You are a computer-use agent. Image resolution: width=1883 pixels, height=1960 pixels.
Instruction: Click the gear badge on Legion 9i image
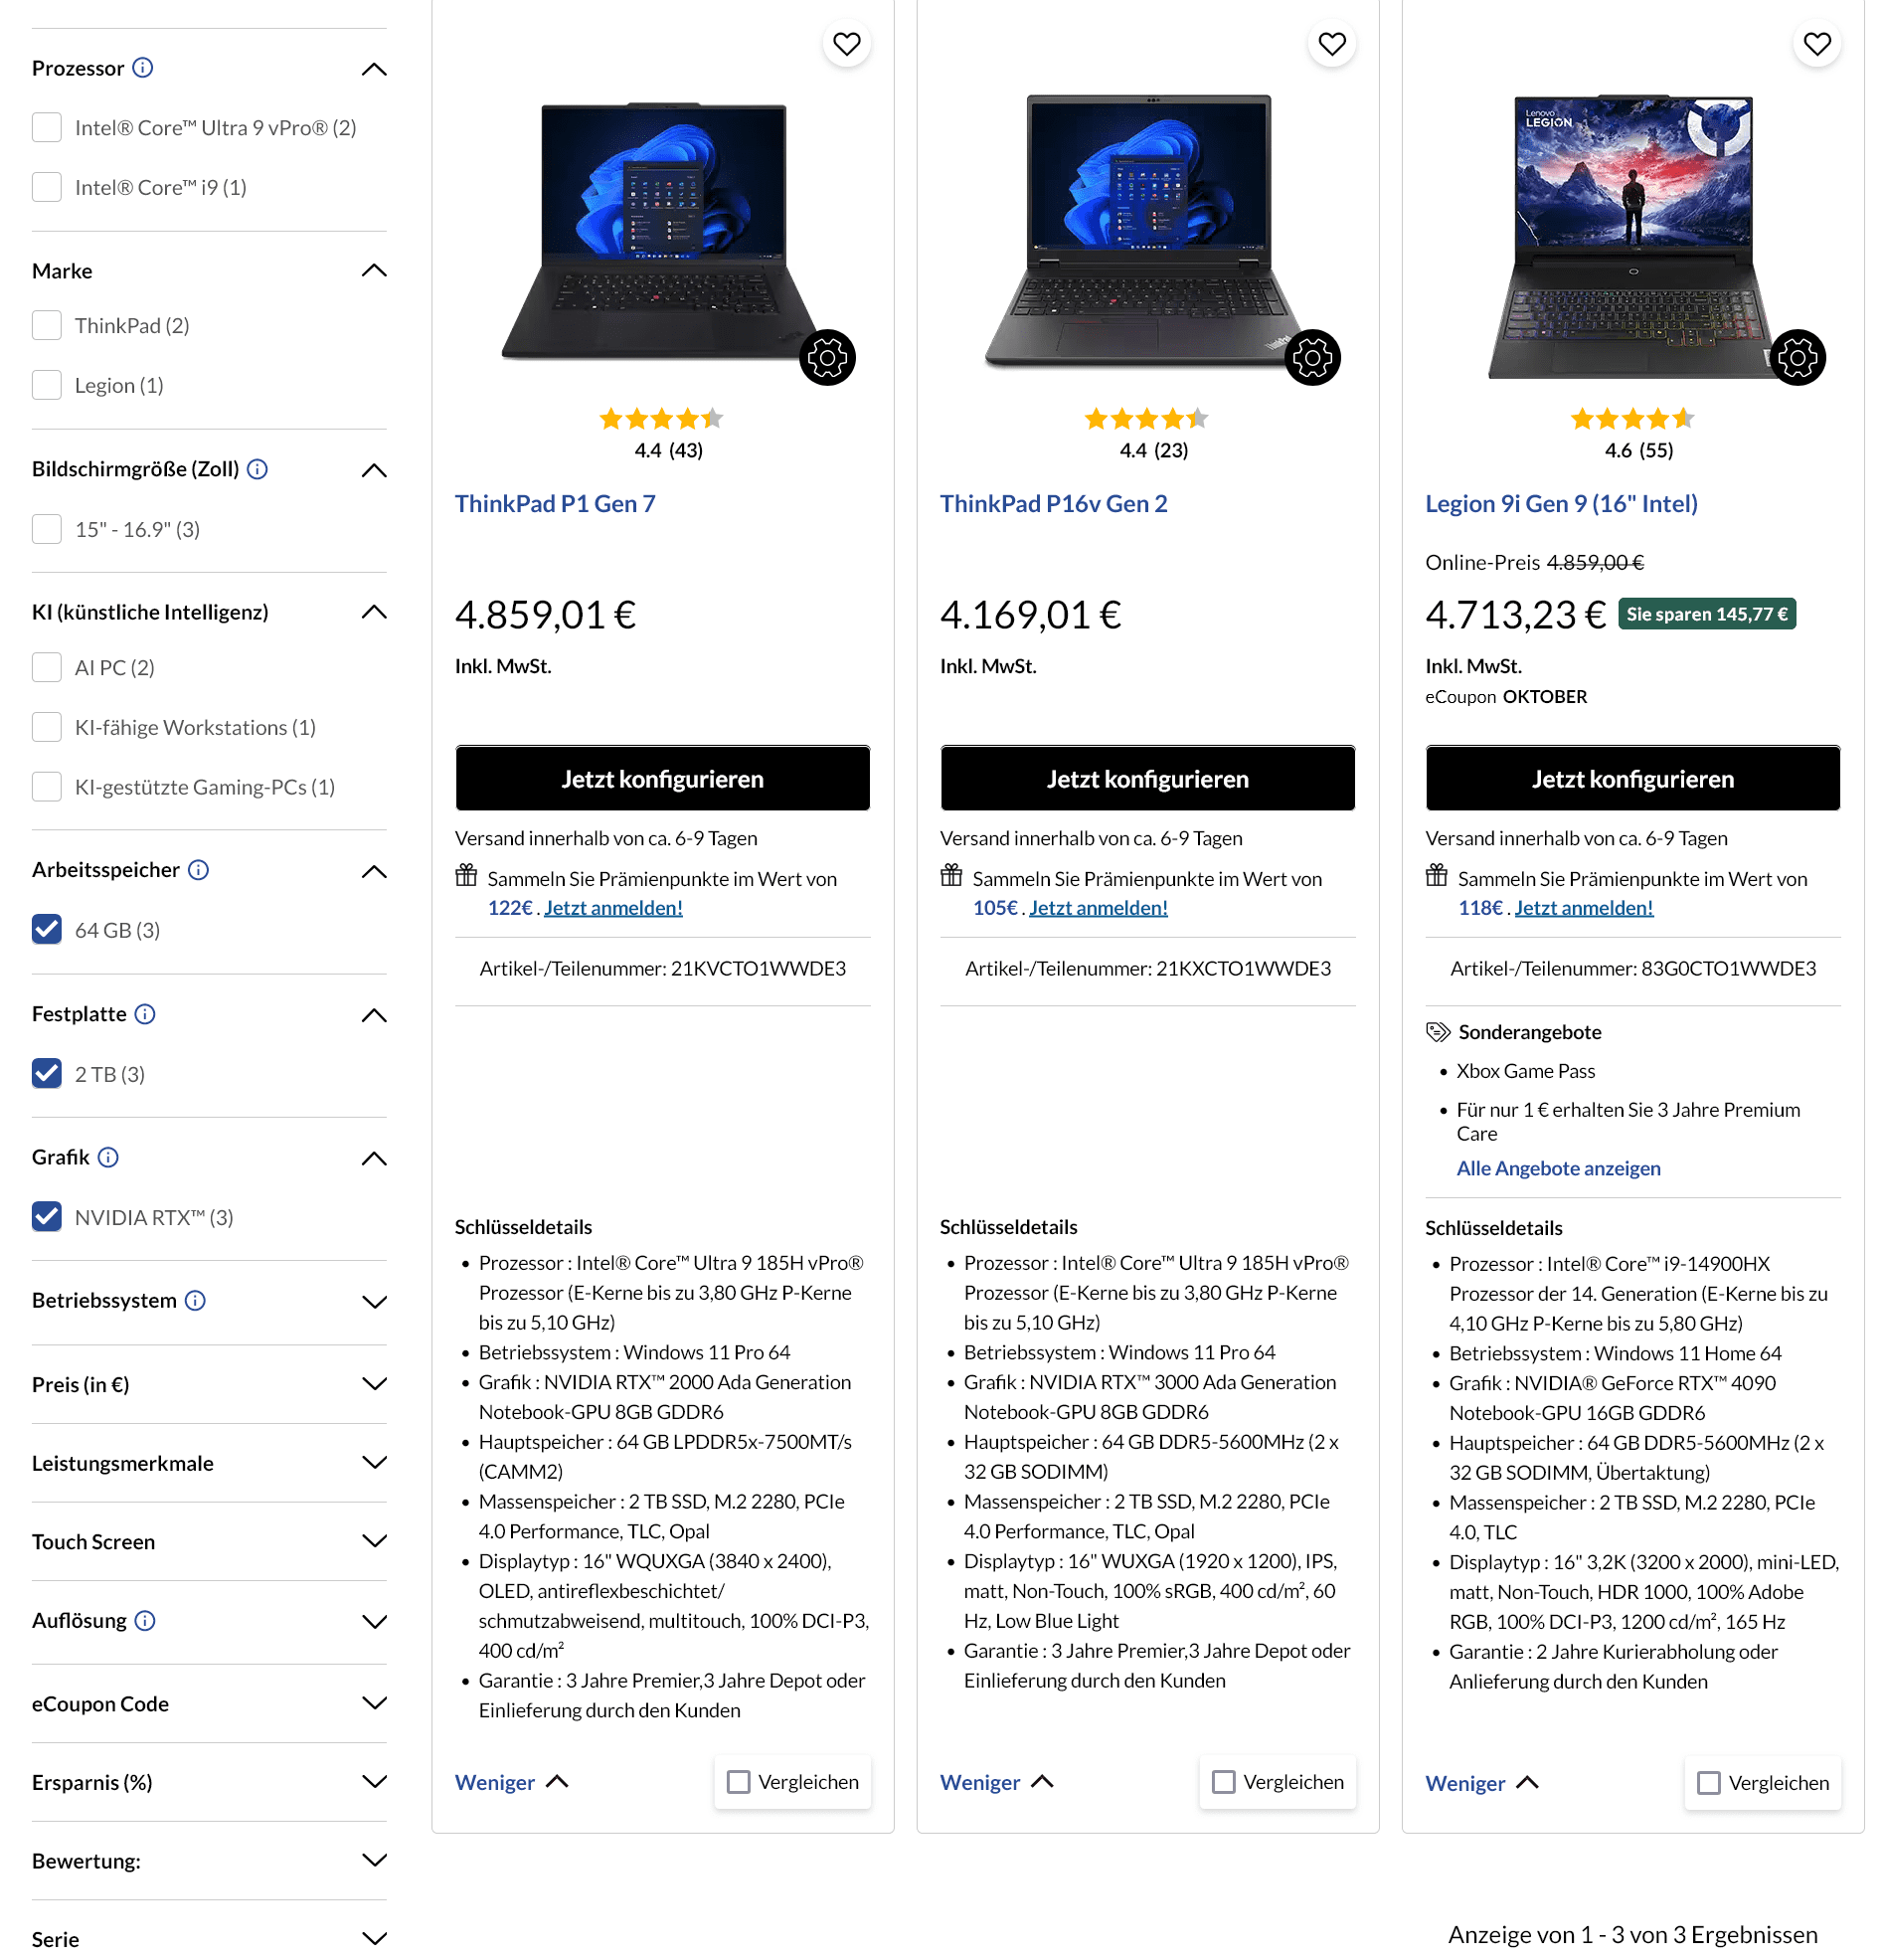(x=1797, y=357)
